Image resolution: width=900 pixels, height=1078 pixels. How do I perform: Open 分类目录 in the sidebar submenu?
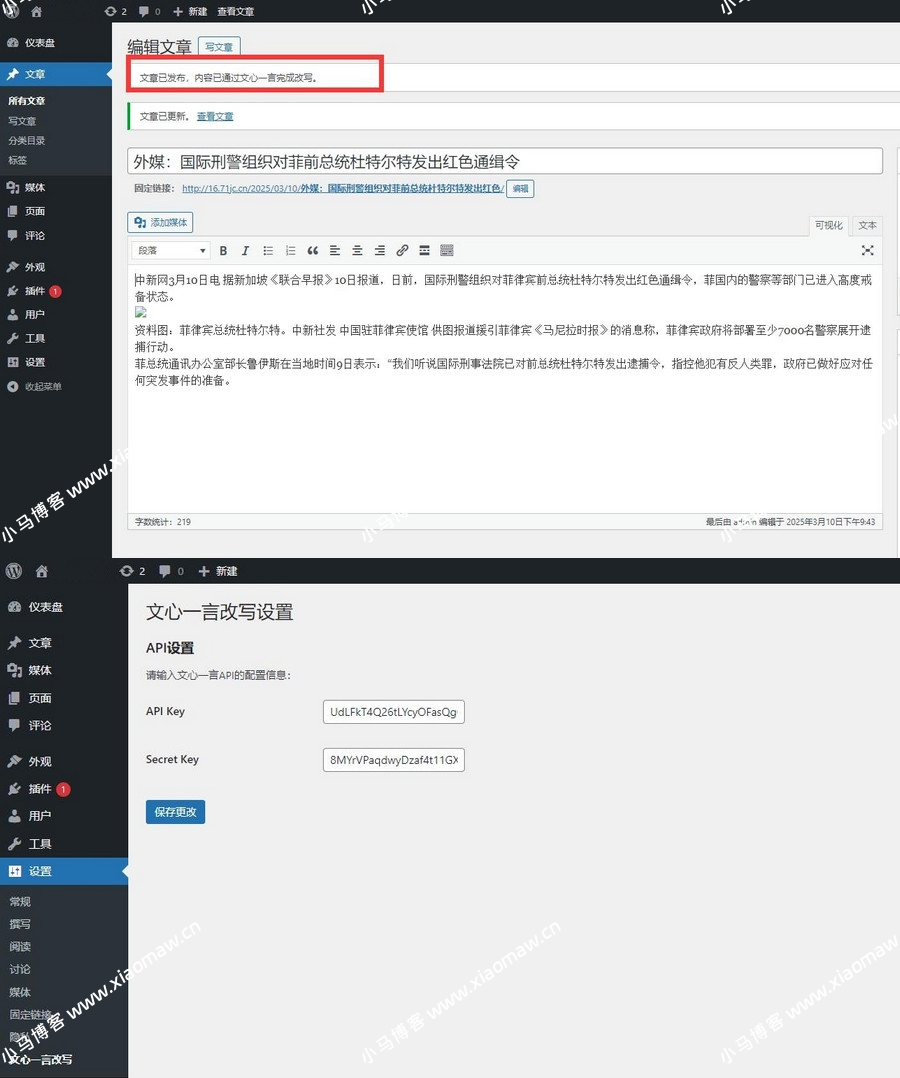27,140
